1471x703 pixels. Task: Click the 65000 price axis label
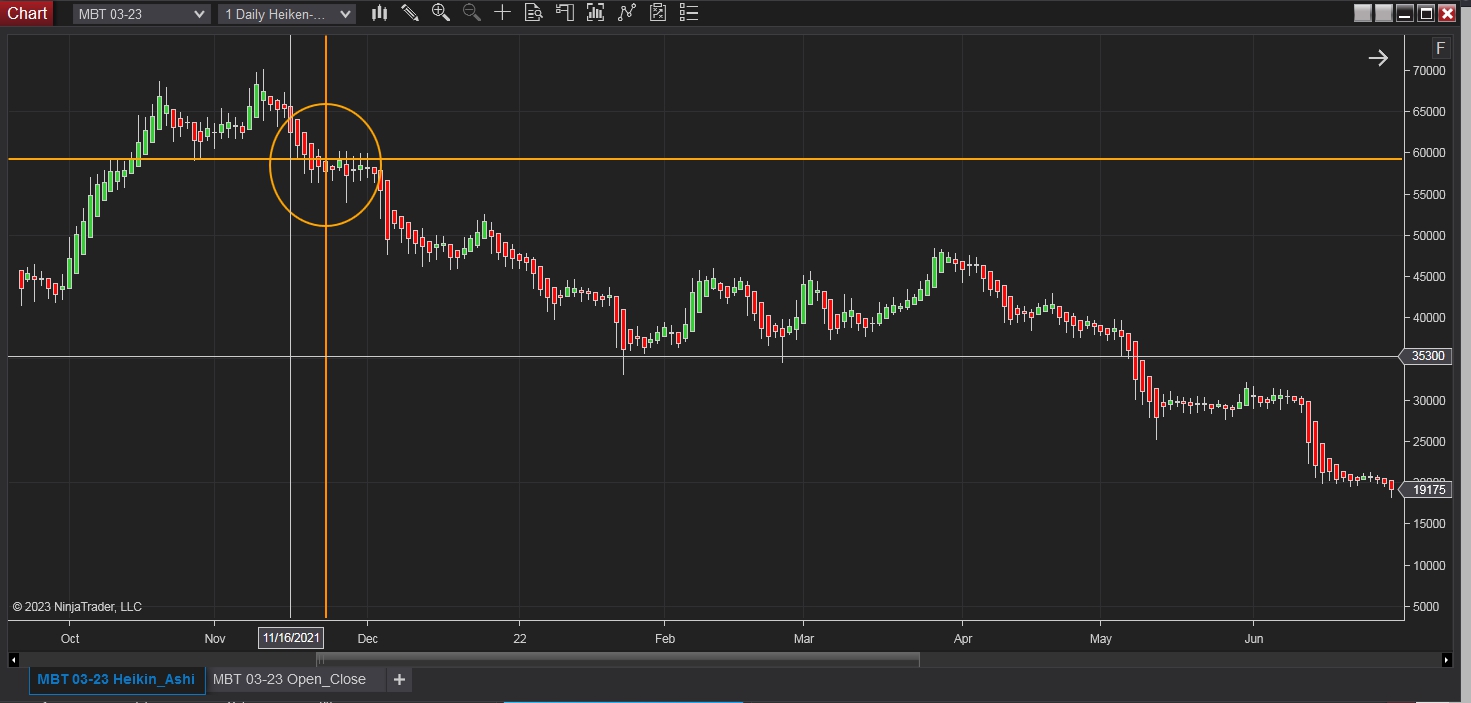(1429, 112)
